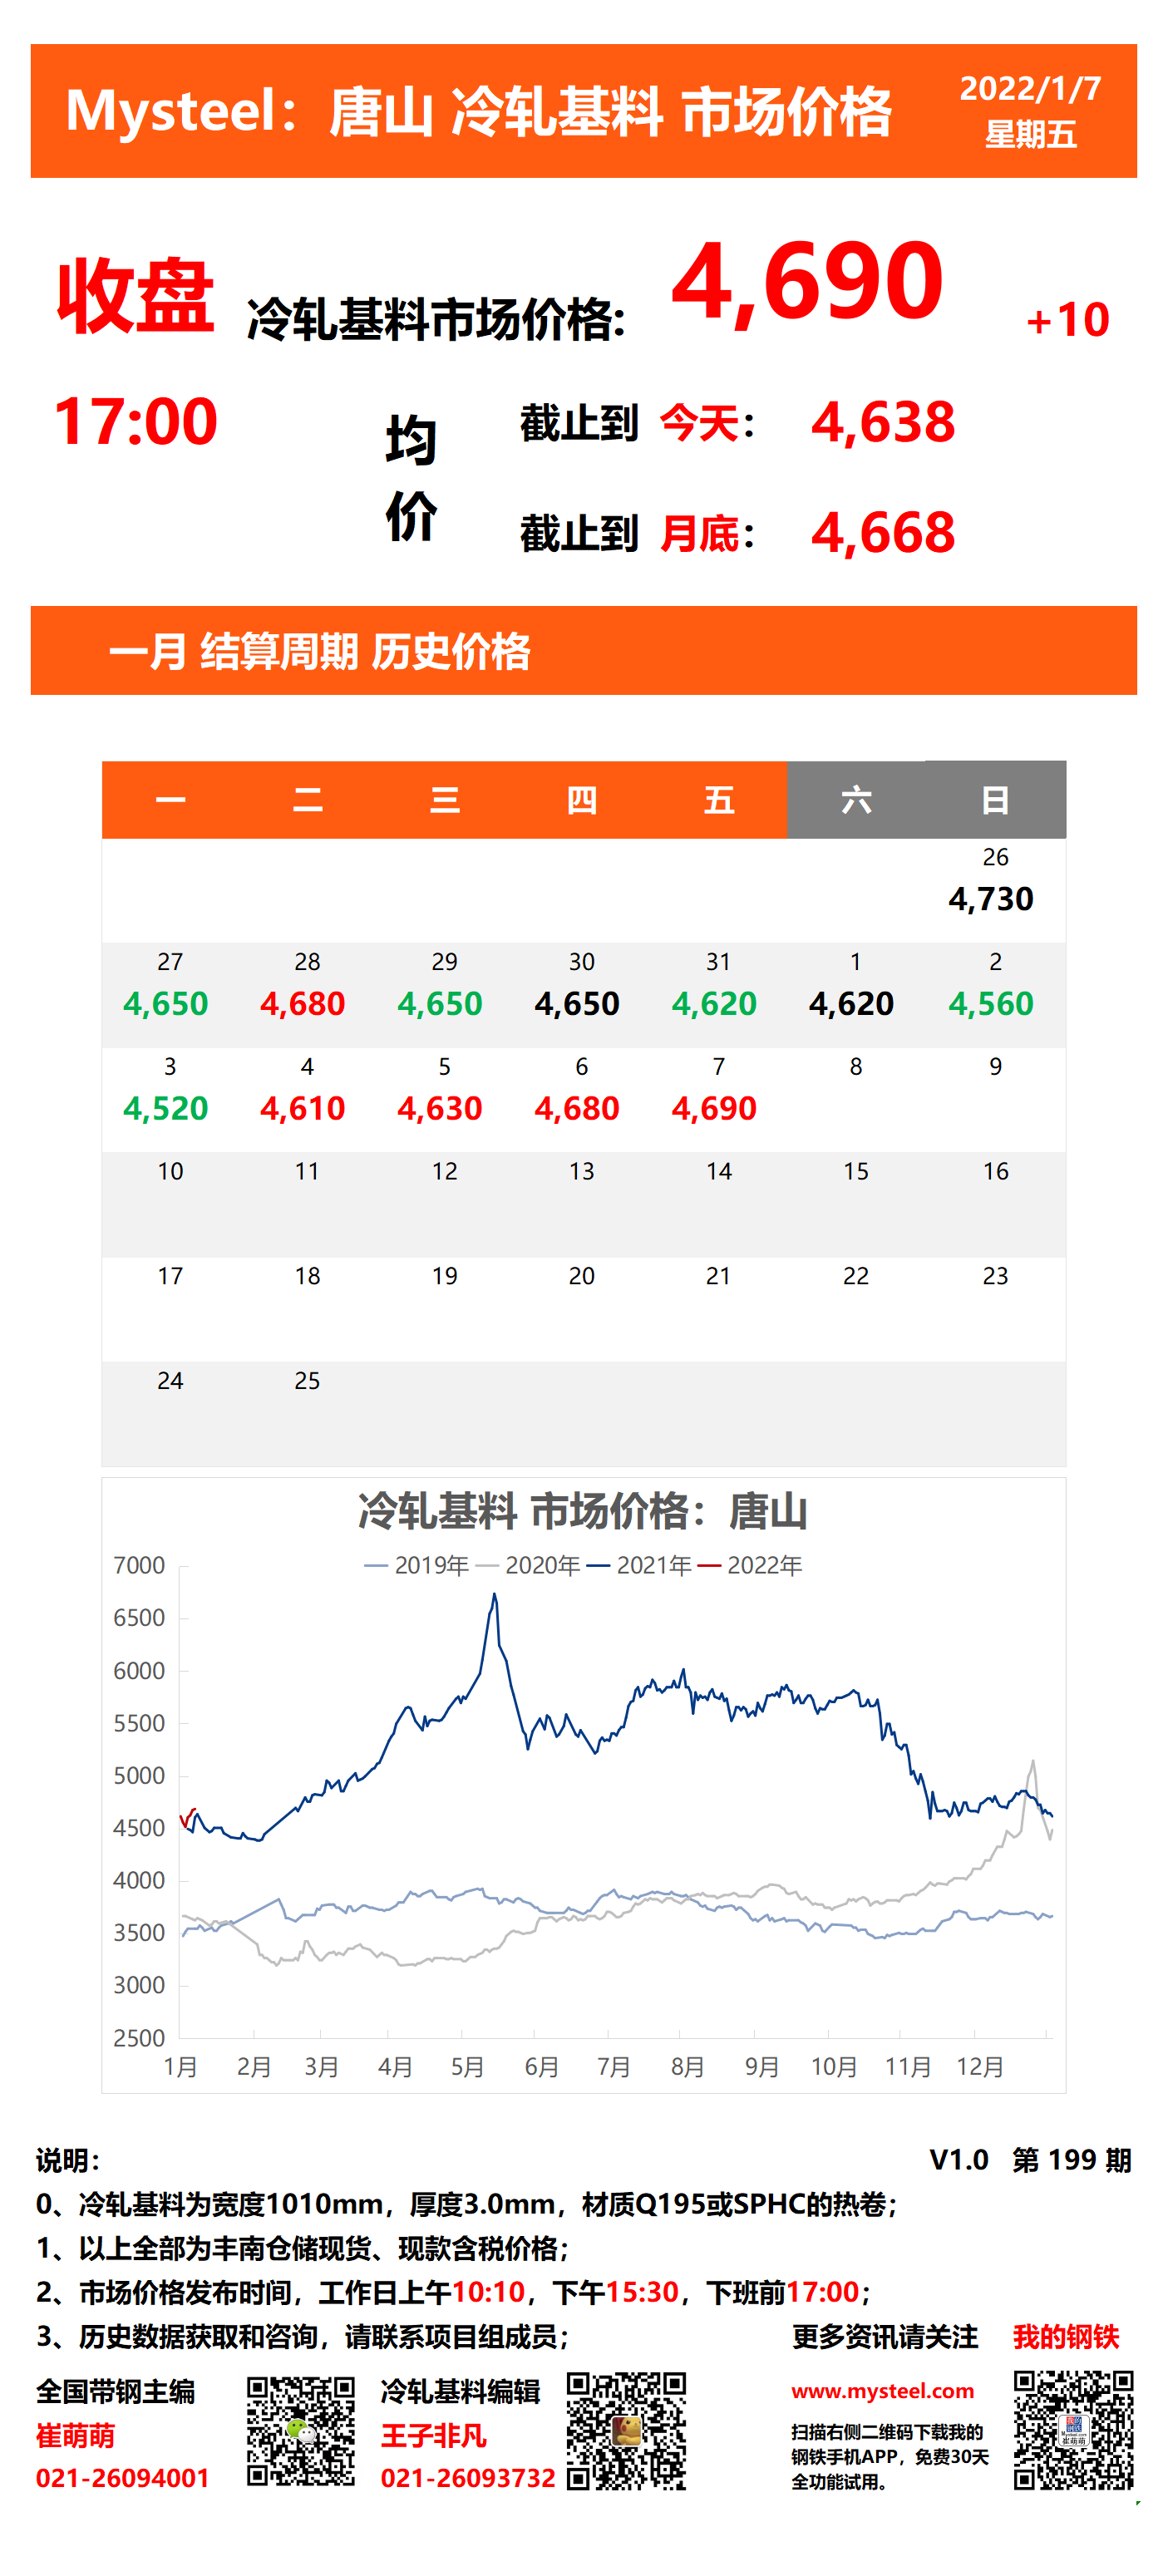Image resolution: width=1168 pixels, height=2576 pixels.
Task: Click the 第 199 期 issue number
Action: click(x=1072, y=2160)
